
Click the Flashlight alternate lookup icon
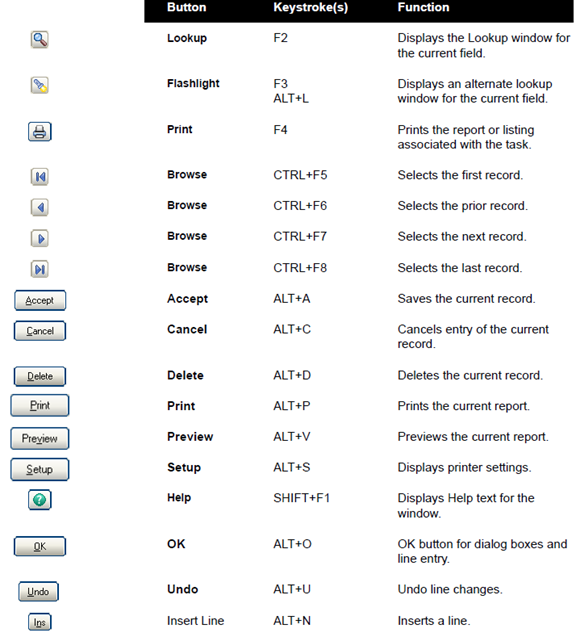pyautogui.click(x=39, y=85)
